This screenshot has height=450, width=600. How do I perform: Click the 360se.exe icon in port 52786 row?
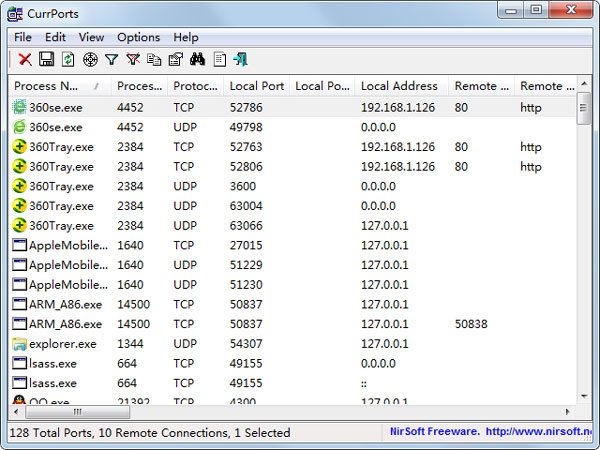coord(20,107)
